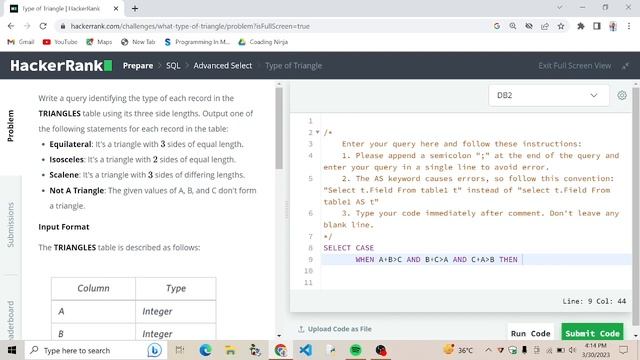This screenshot has width=640, height=360.
Task: Open the notifications center icon
Action: coord(623,350)
